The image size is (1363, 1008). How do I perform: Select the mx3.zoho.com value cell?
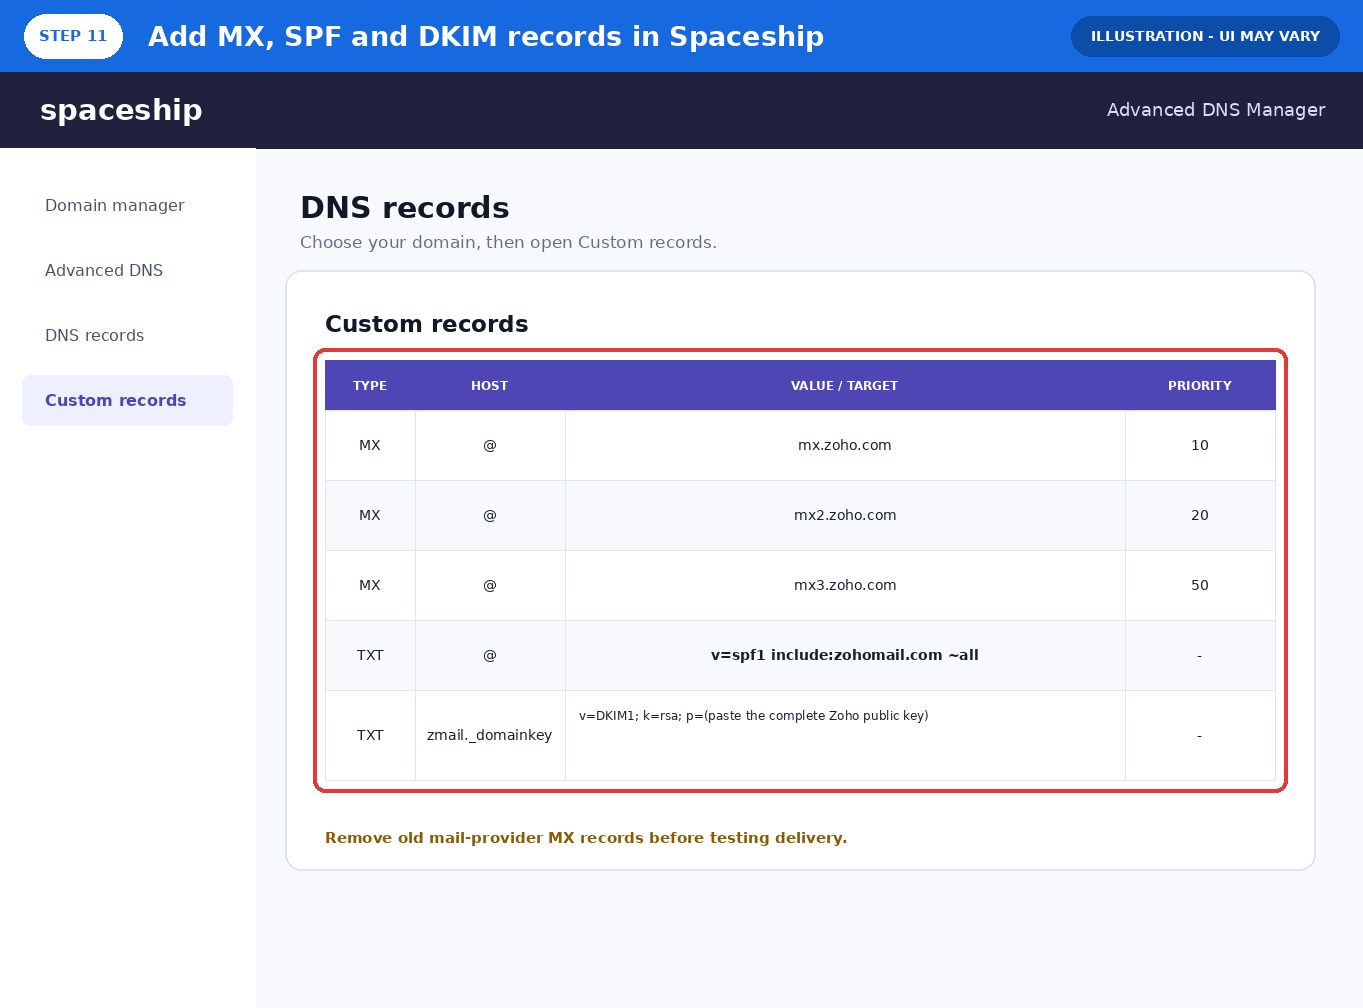coord(845,585)
